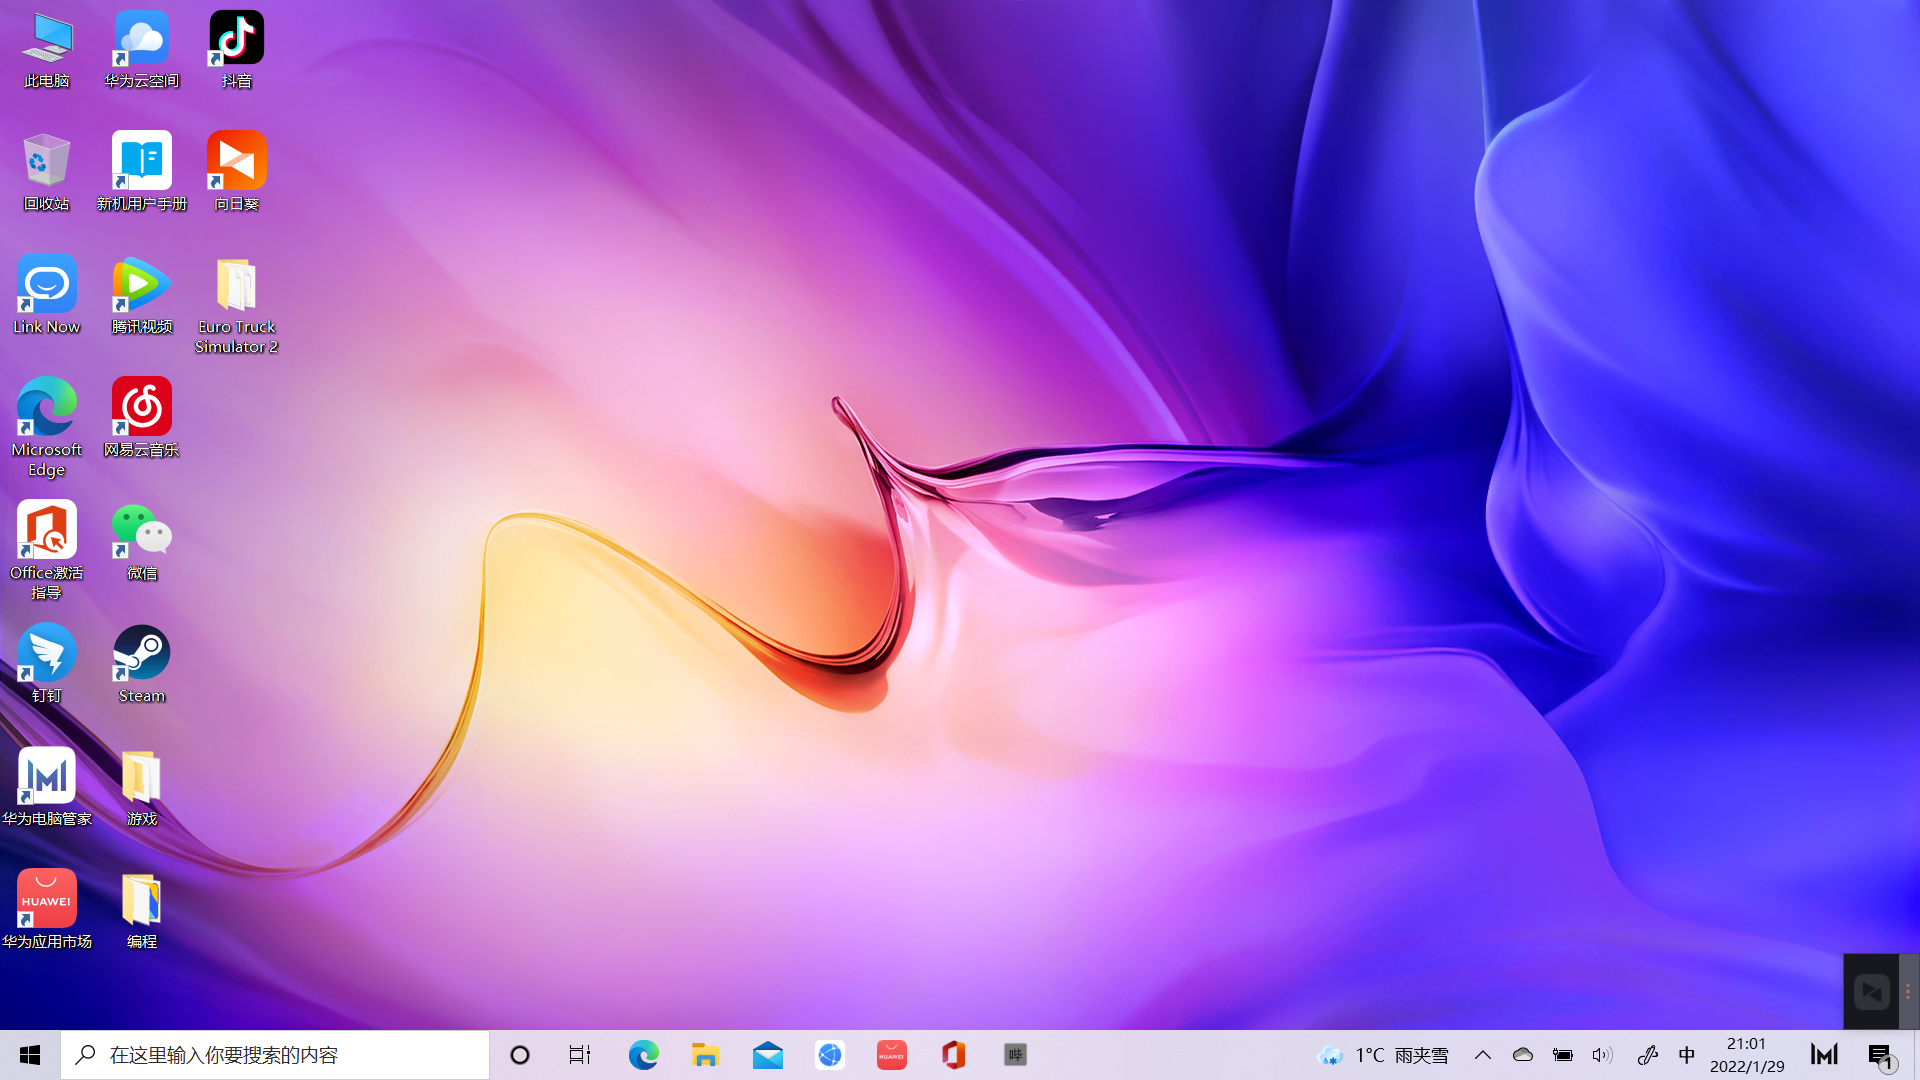The image size is (1920, 1080).
Task: Select the 新机用户手册 shortcut
Action: click(142, 172)
